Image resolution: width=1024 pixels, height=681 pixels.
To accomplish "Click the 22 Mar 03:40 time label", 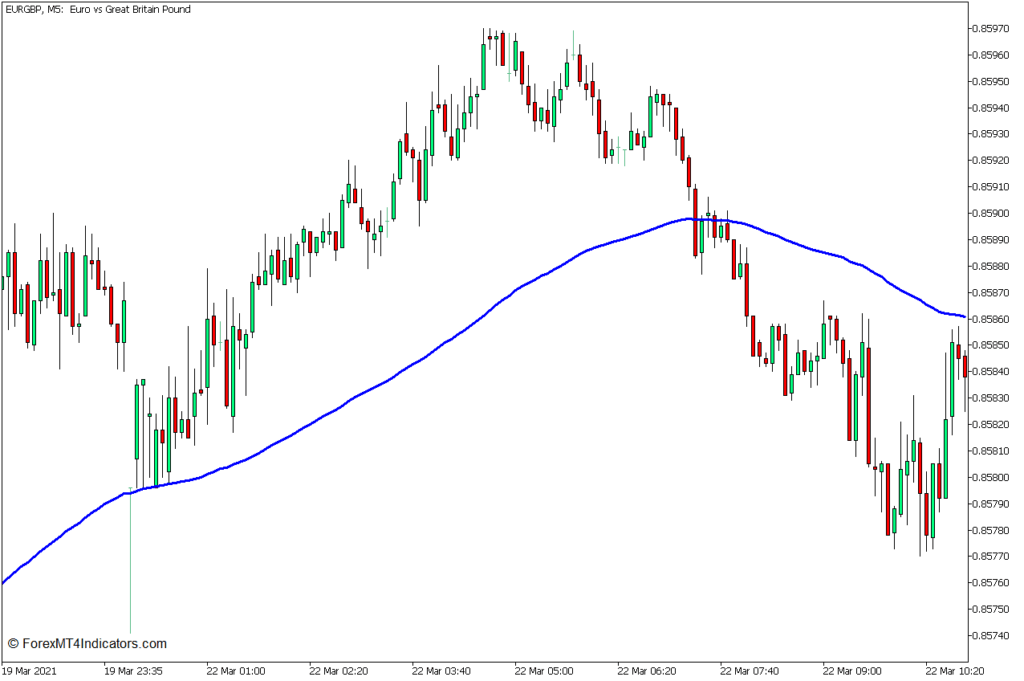I will click(x=443, y=670).
